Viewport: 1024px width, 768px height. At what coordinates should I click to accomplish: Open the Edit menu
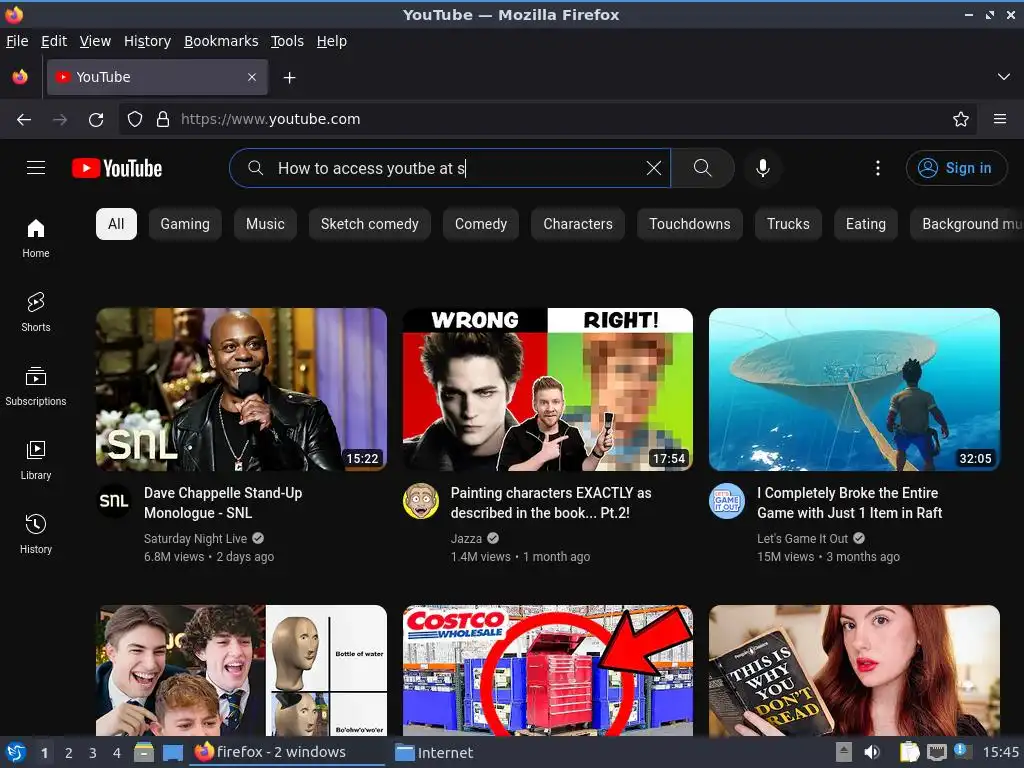point(54,41)
